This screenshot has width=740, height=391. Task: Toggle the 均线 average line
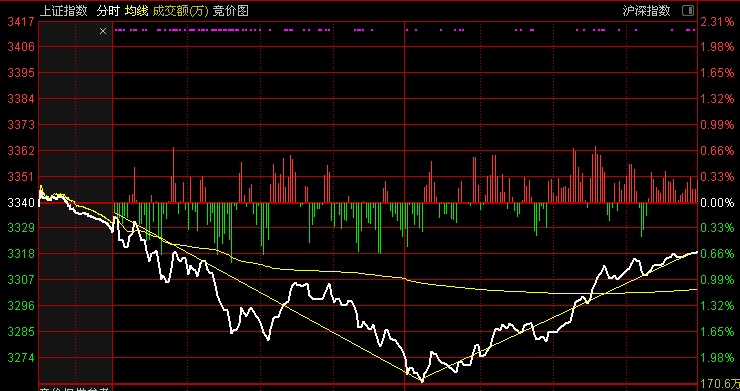(136, 11)
